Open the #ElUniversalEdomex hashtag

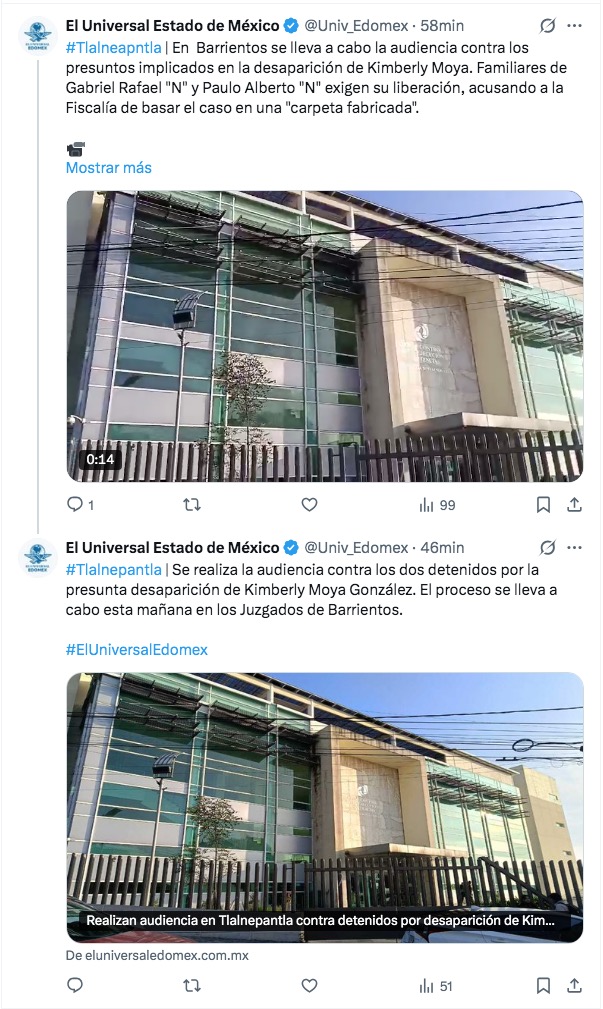click(136, 649)
